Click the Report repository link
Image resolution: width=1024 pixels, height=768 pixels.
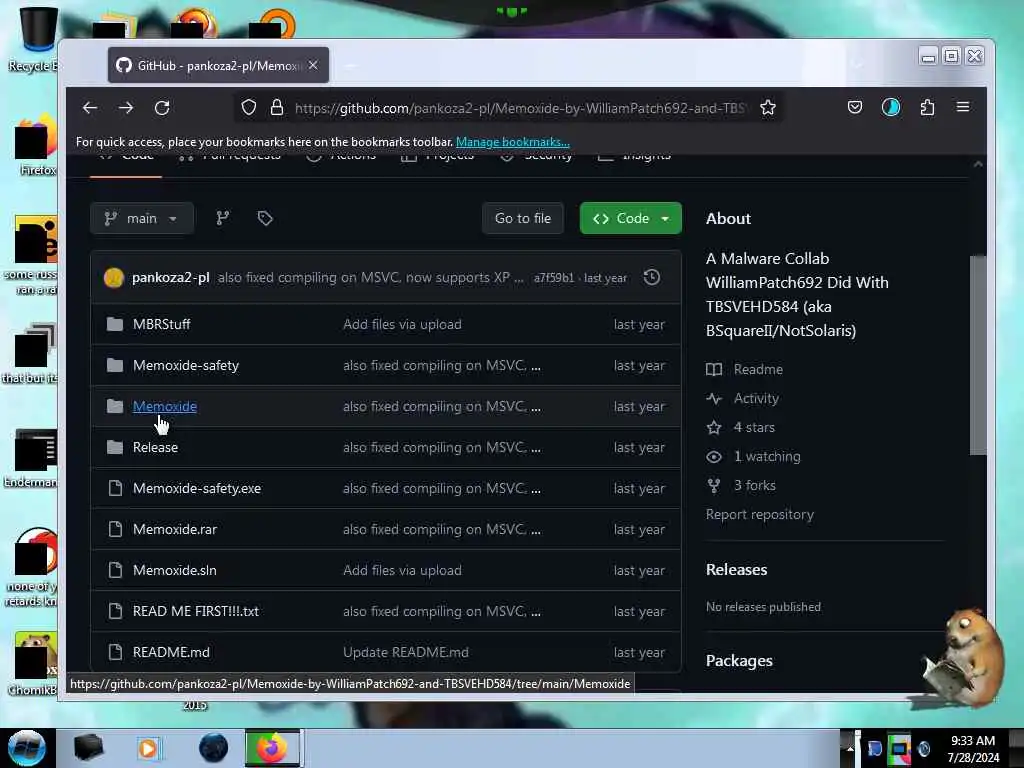coord(760,514)
